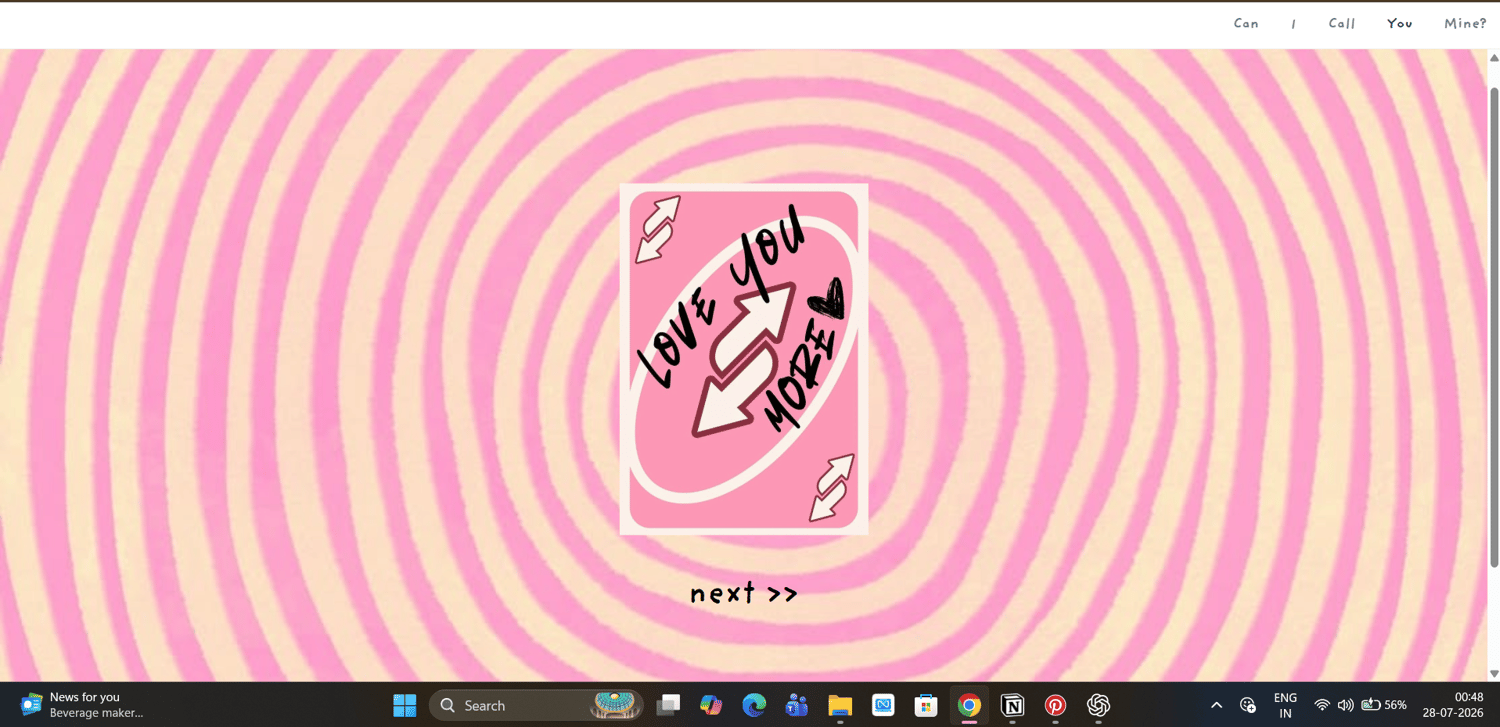The image size is (1500, 727).
Task: Show hidden system tray icons
Action: [1216, 705]
